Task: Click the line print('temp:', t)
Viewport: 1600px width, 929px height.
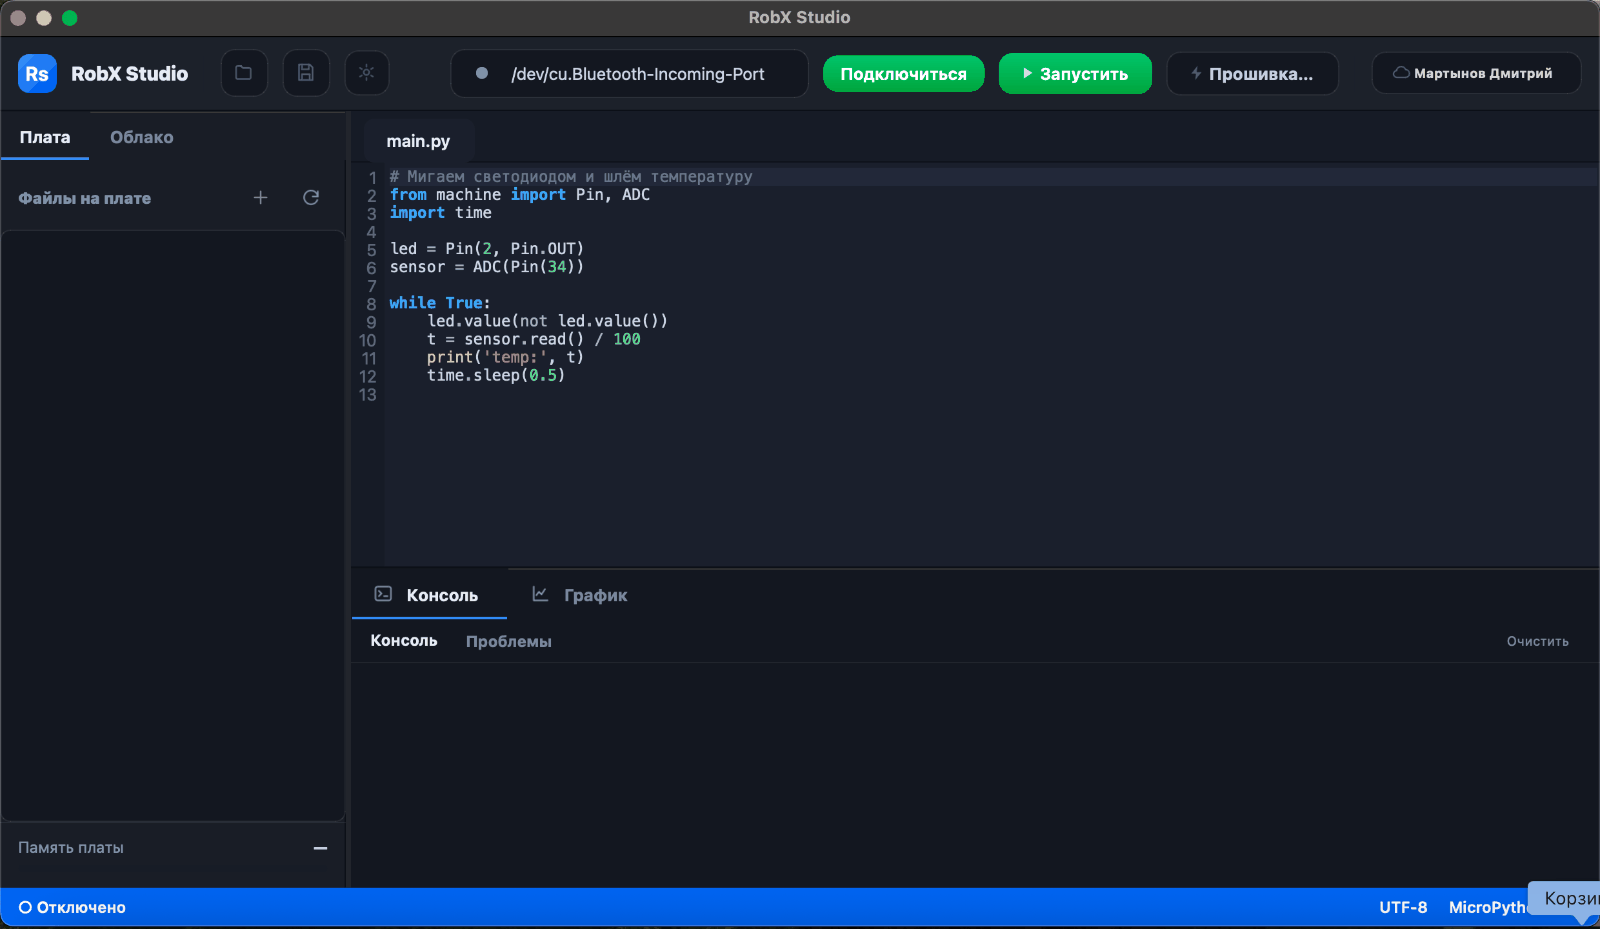Action: 505,357
